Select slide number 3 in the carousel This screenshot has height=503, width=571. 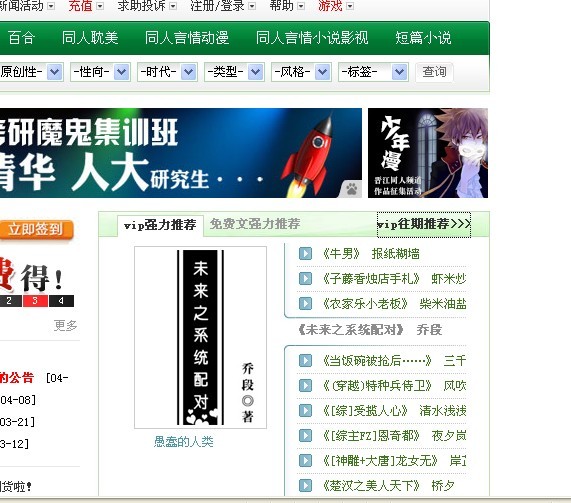click(35, 301)
